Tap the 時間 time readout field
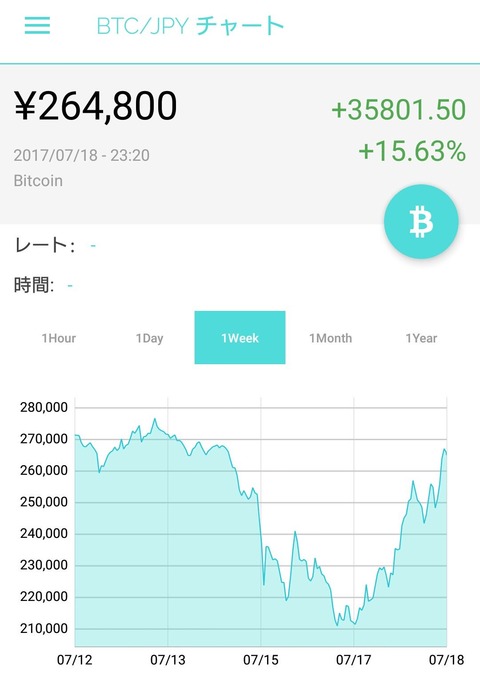Image resolution: width=480 pixels, height=680 pixels. tap(43, 285)
